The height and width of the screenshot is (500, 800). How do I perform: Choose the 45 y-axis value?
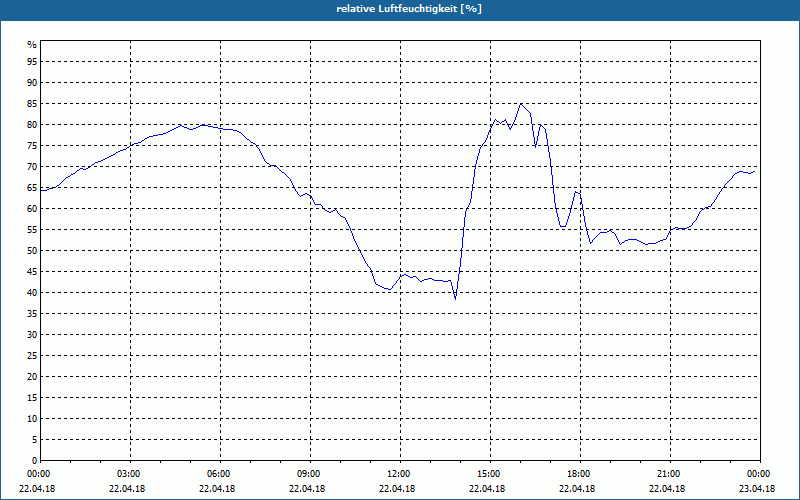tap(32, 271)
